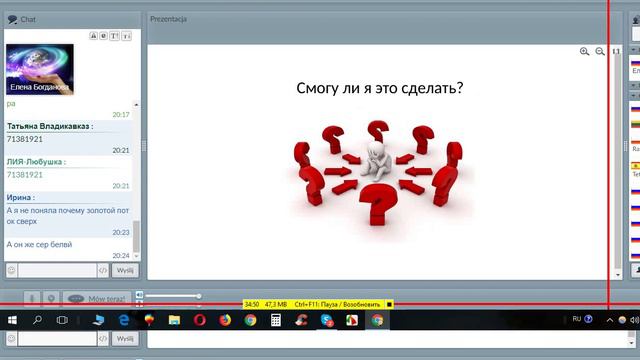This screenshot has width=640, height=360.
Task: Click 'Ctrl+F11: Пауза / Возобновить' hint
Action: pyautogui.click(x=337, y=304)
